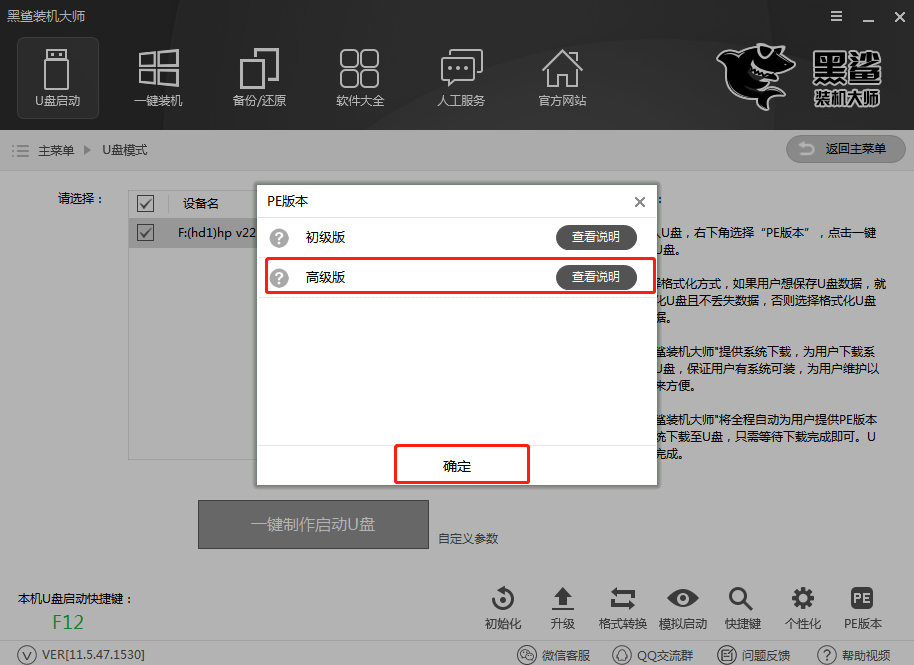Open the 软件大全 software collection
The width and height of the screenshot is (914, 665).
[x=359, y=78]
